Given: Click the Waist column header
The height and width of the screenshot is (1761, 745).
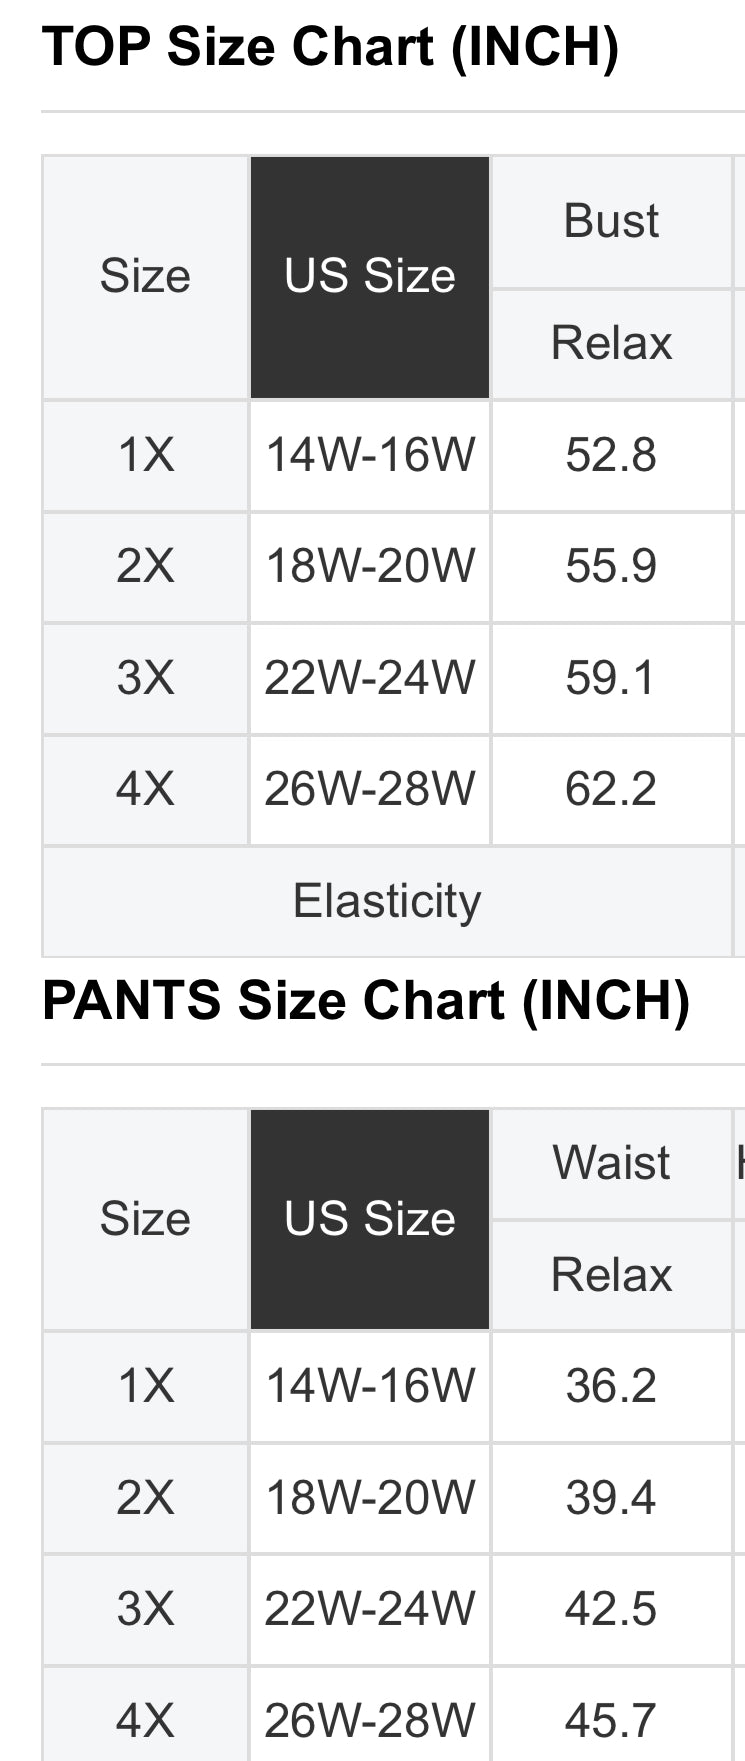Looking at the screenshot, I should (611, 1163).
